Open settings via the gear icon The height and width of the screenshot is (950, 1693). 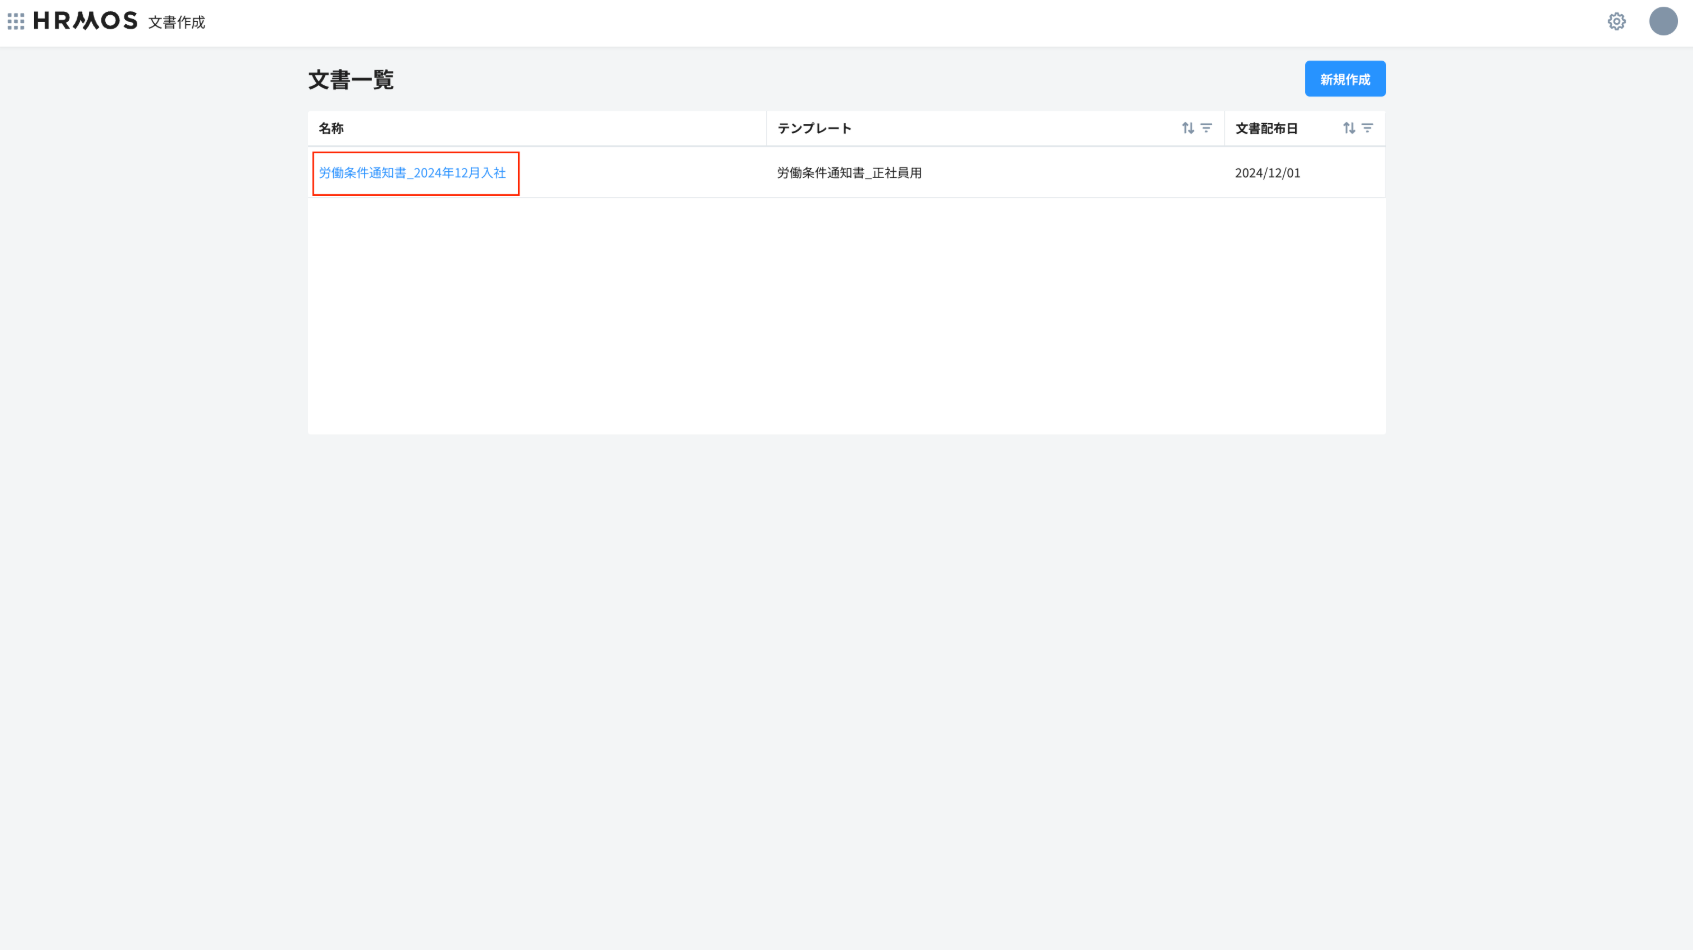[1616, 21]
